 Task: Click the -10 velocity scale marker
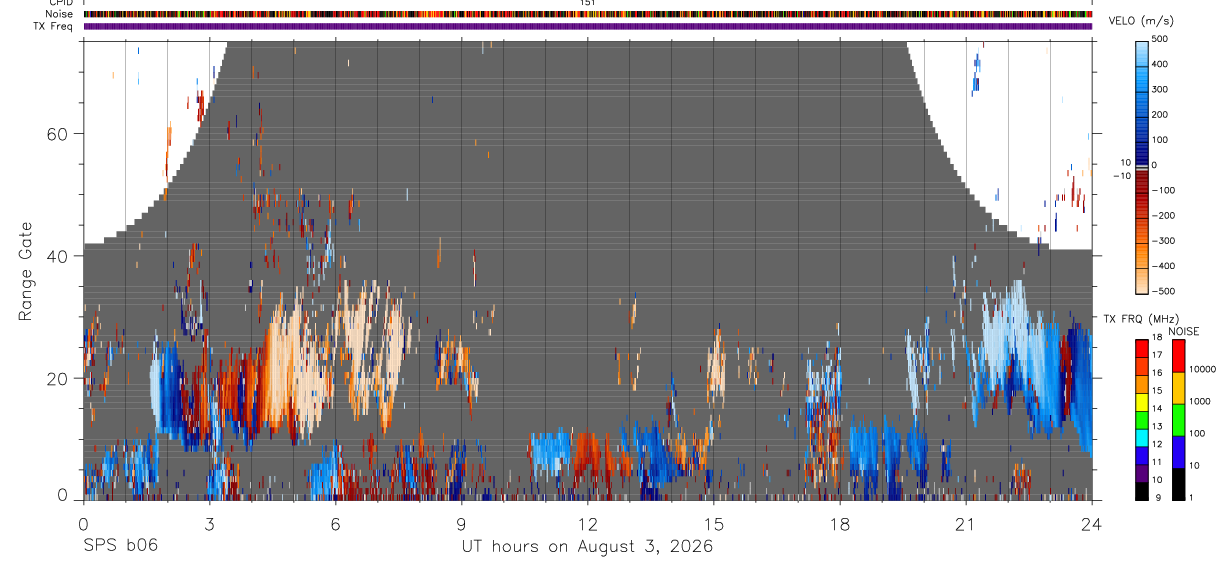1120,175
